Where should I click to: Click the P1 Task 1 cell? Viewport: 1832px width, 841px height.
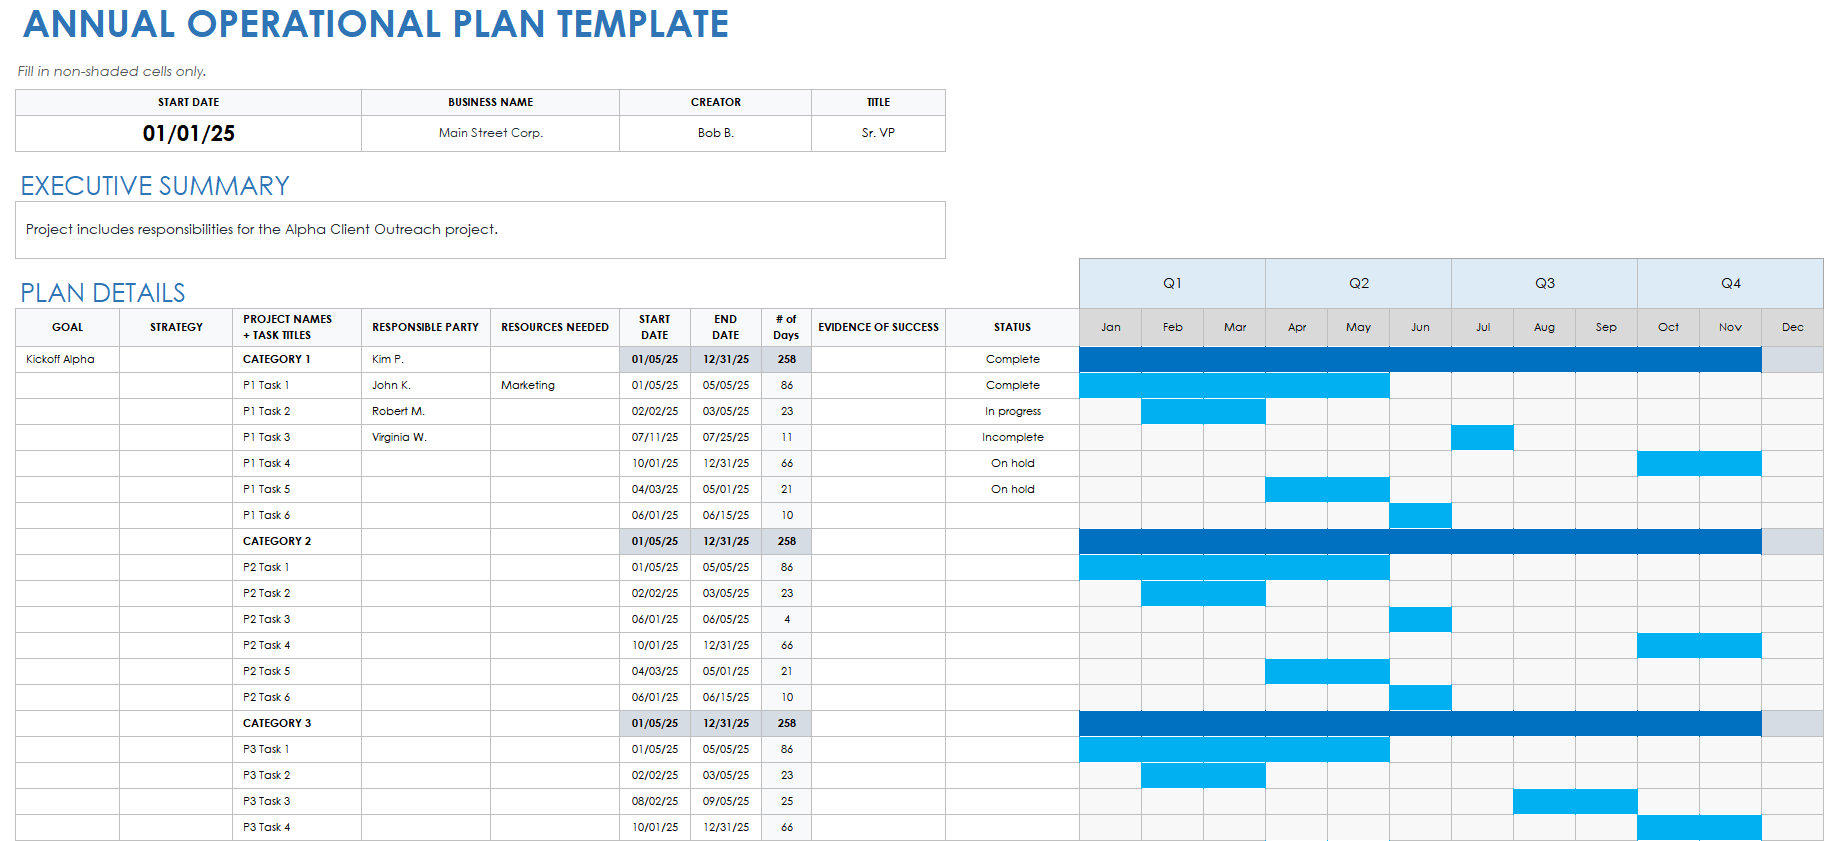click(x=296, y=385)
